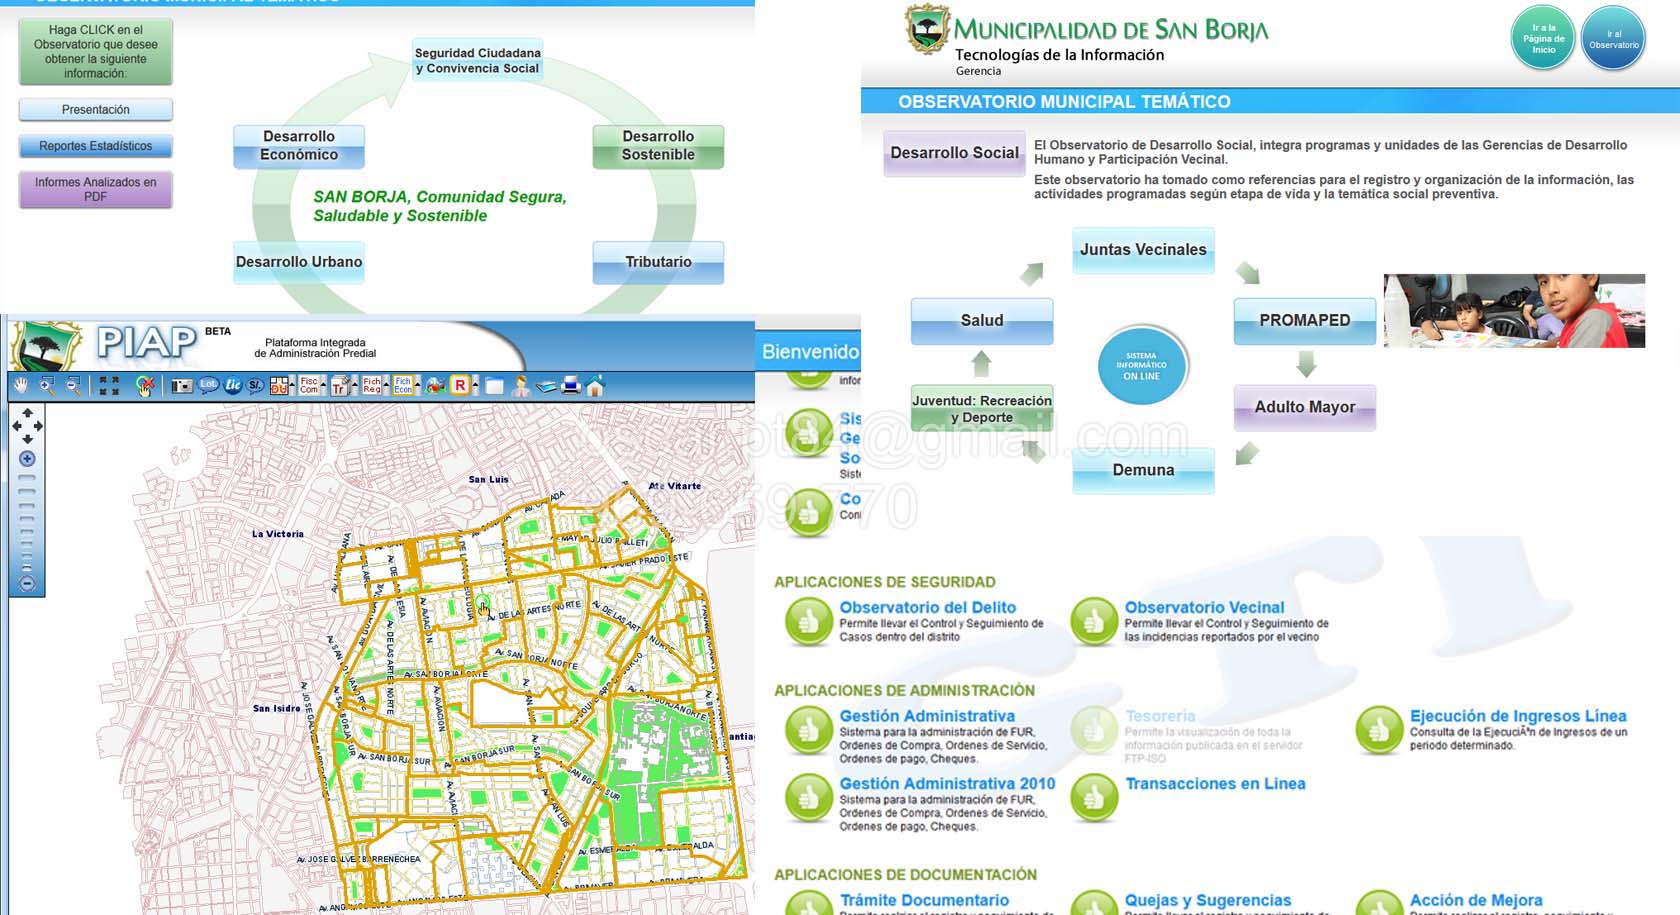Open the PROMAPED box
This screenshot has width=1680, height=915.
point(1305,321)
